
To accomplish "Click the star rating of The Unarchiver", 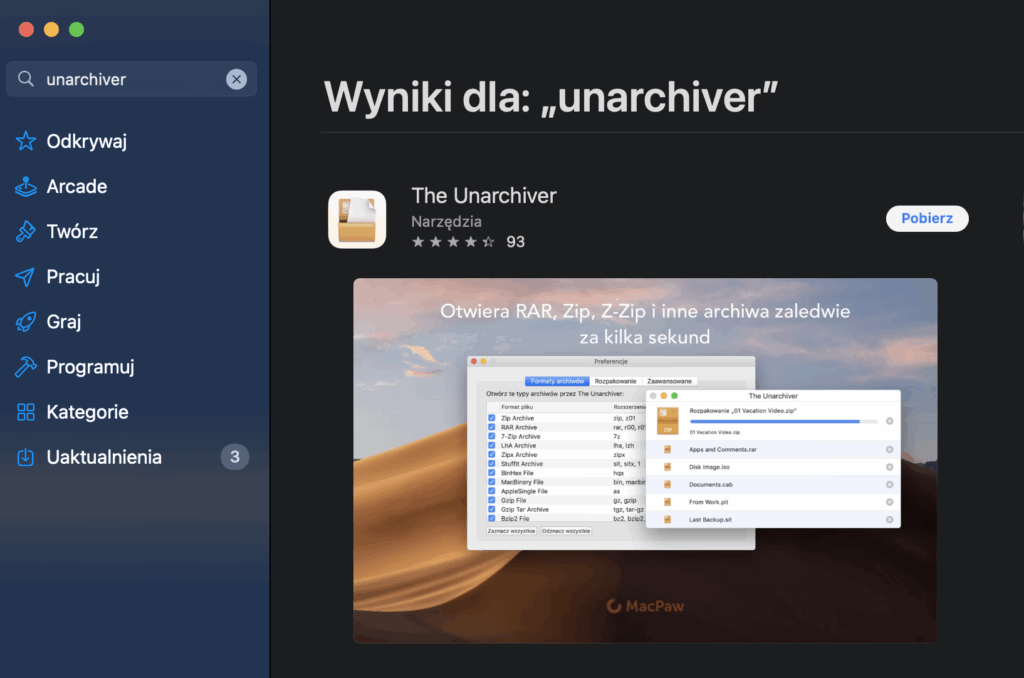I will click(x=453, y=242).
